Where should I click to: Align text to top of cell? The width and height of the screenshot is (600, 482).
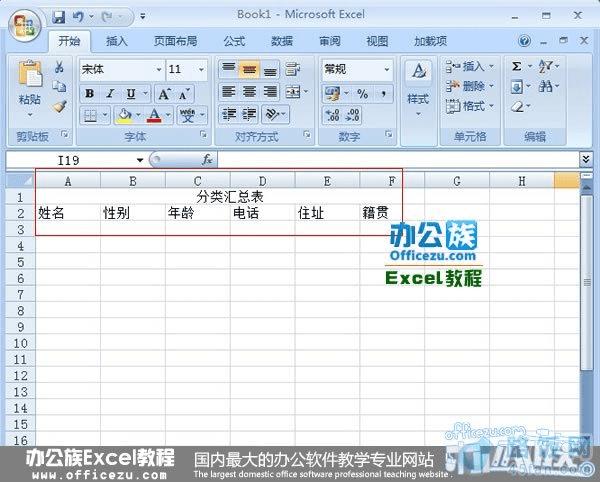(228, 69)
